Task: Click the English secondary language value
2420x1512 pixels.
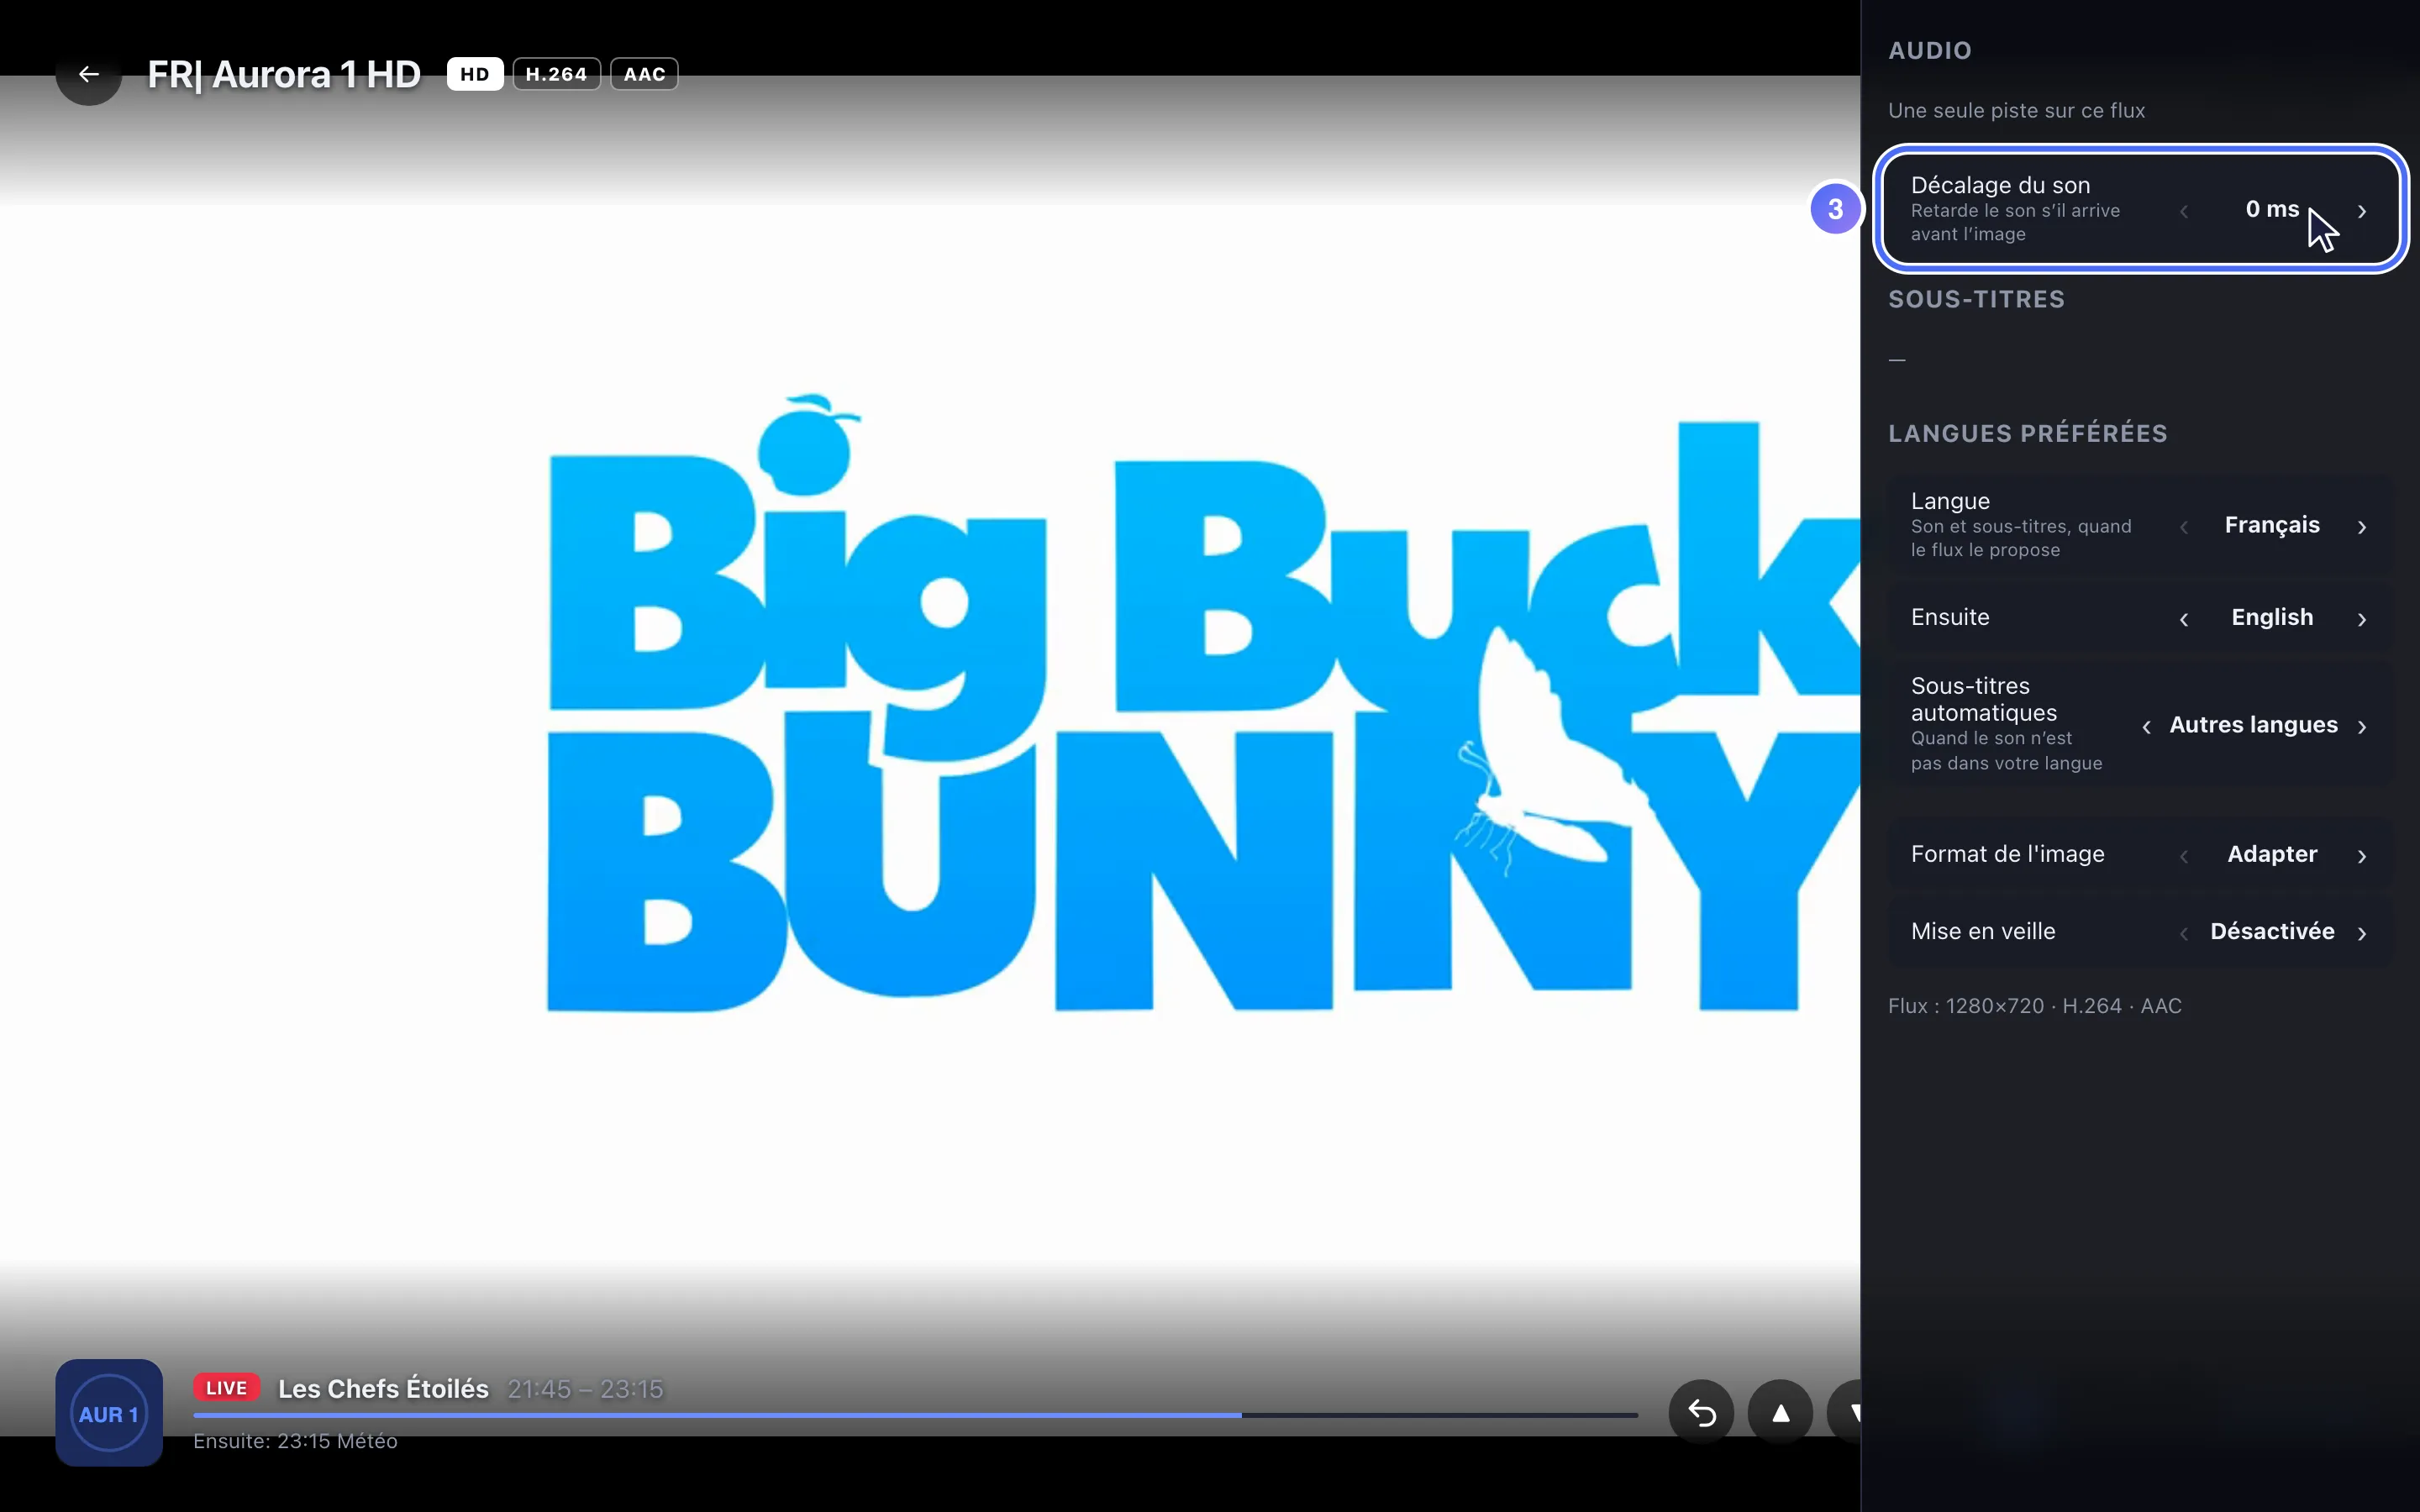Action: pyautogui.click(x=2272, y=617)
